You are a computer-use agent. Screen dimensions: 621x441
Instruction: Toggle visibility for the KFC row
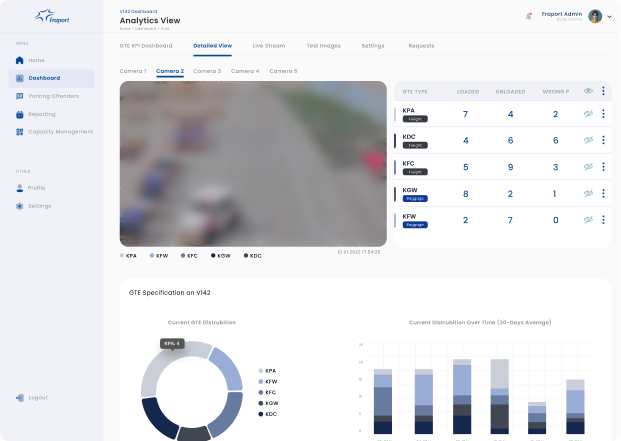pyautogui.click(x=588, y=167)
